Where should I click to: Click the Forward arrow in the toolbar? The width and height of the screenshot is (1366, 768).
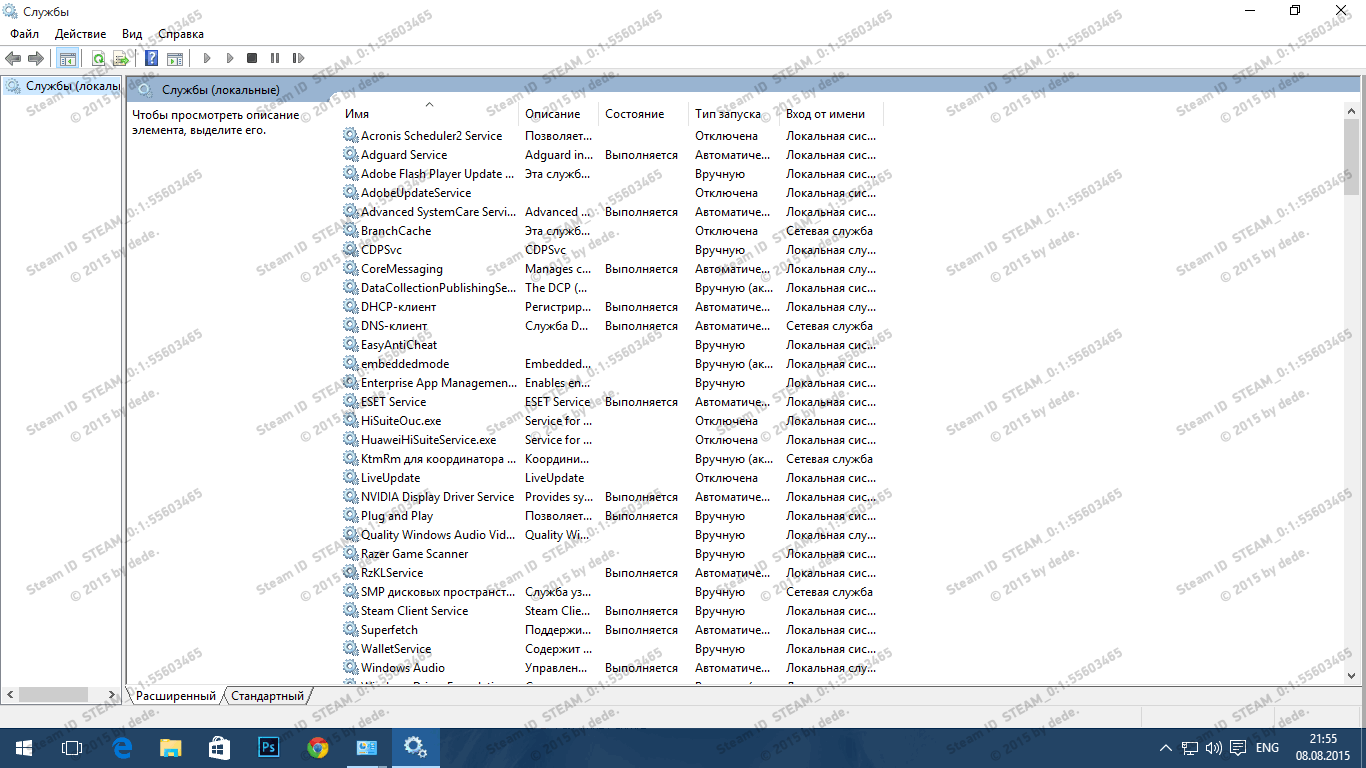pos(36,59)
